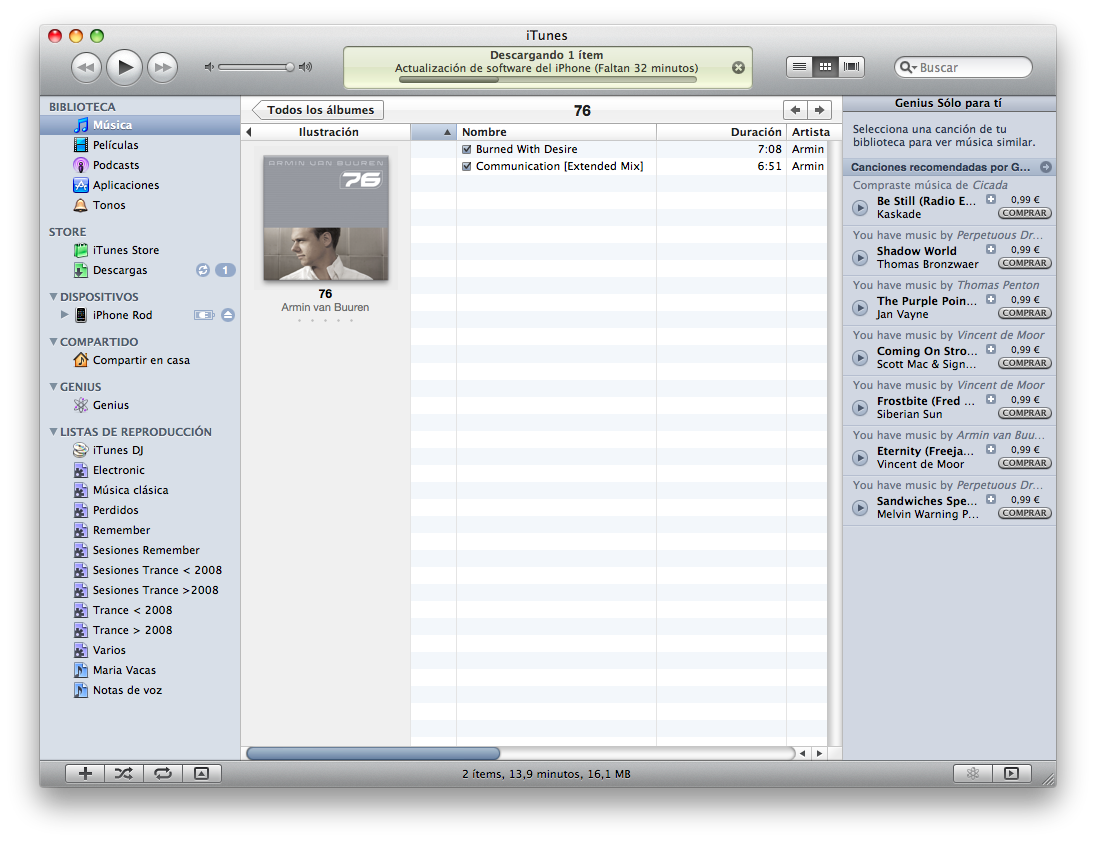Play the current track

[x=124, y=68]
